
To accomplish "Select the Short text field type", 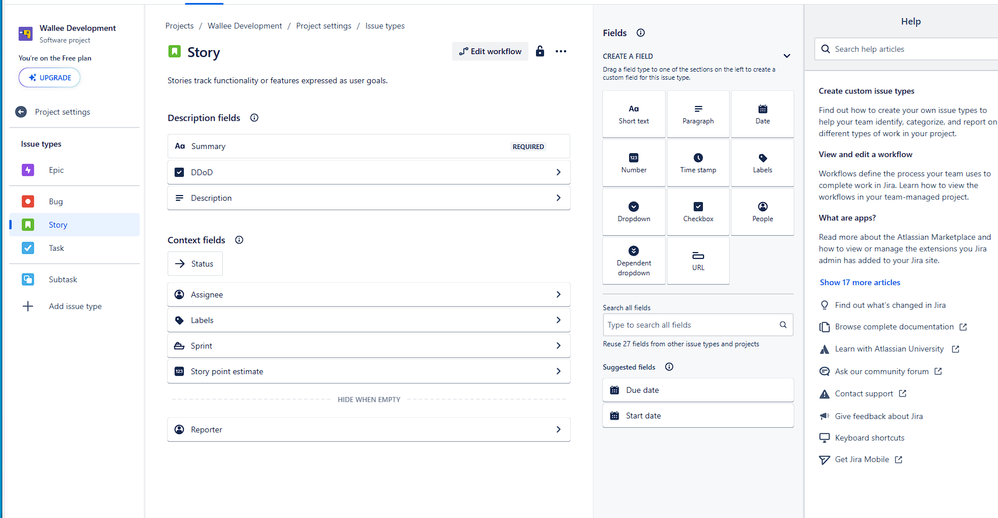I will coord(634,114).
